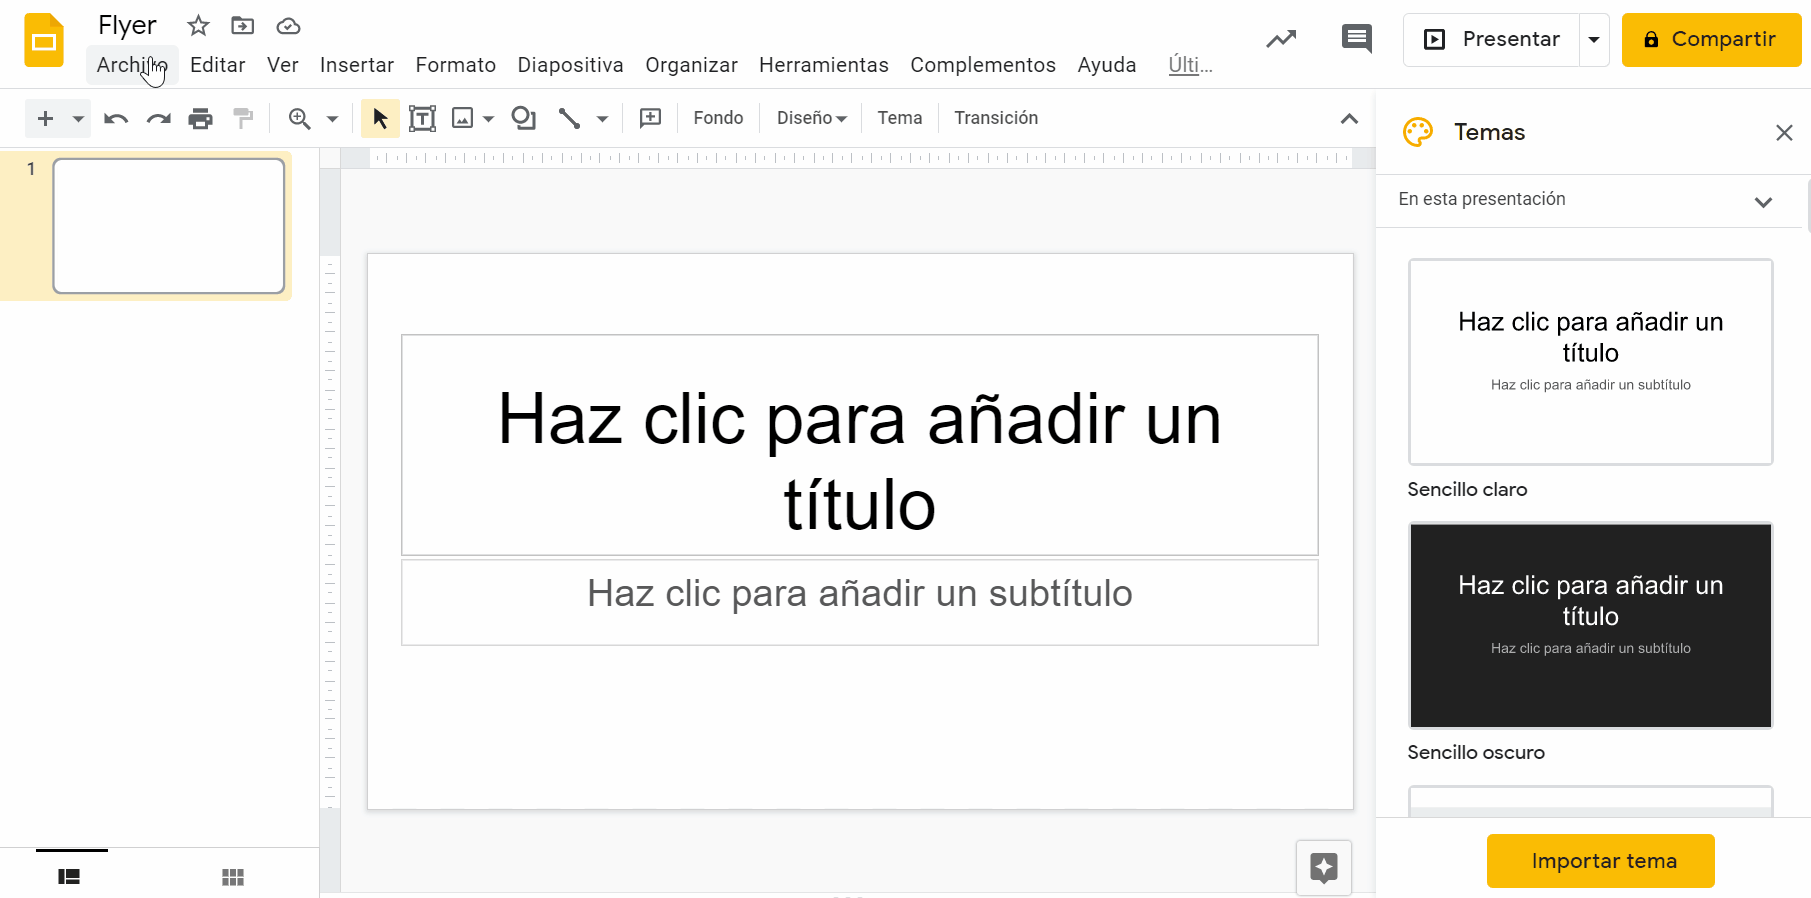Open the Complementos menu
Image resolution: width=1811 pixels, height=898 pixels.
pos(983,65)
